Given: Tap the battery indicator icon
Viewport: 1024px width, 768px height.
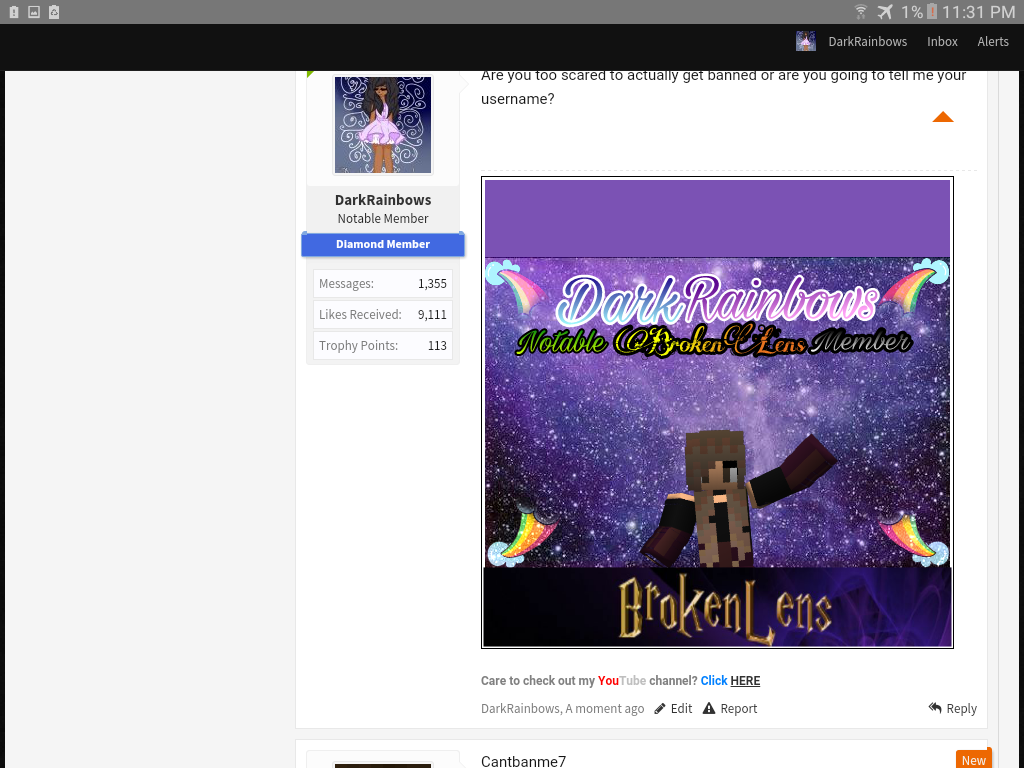Looking at the screenshot, I should (x=932, y=12).
